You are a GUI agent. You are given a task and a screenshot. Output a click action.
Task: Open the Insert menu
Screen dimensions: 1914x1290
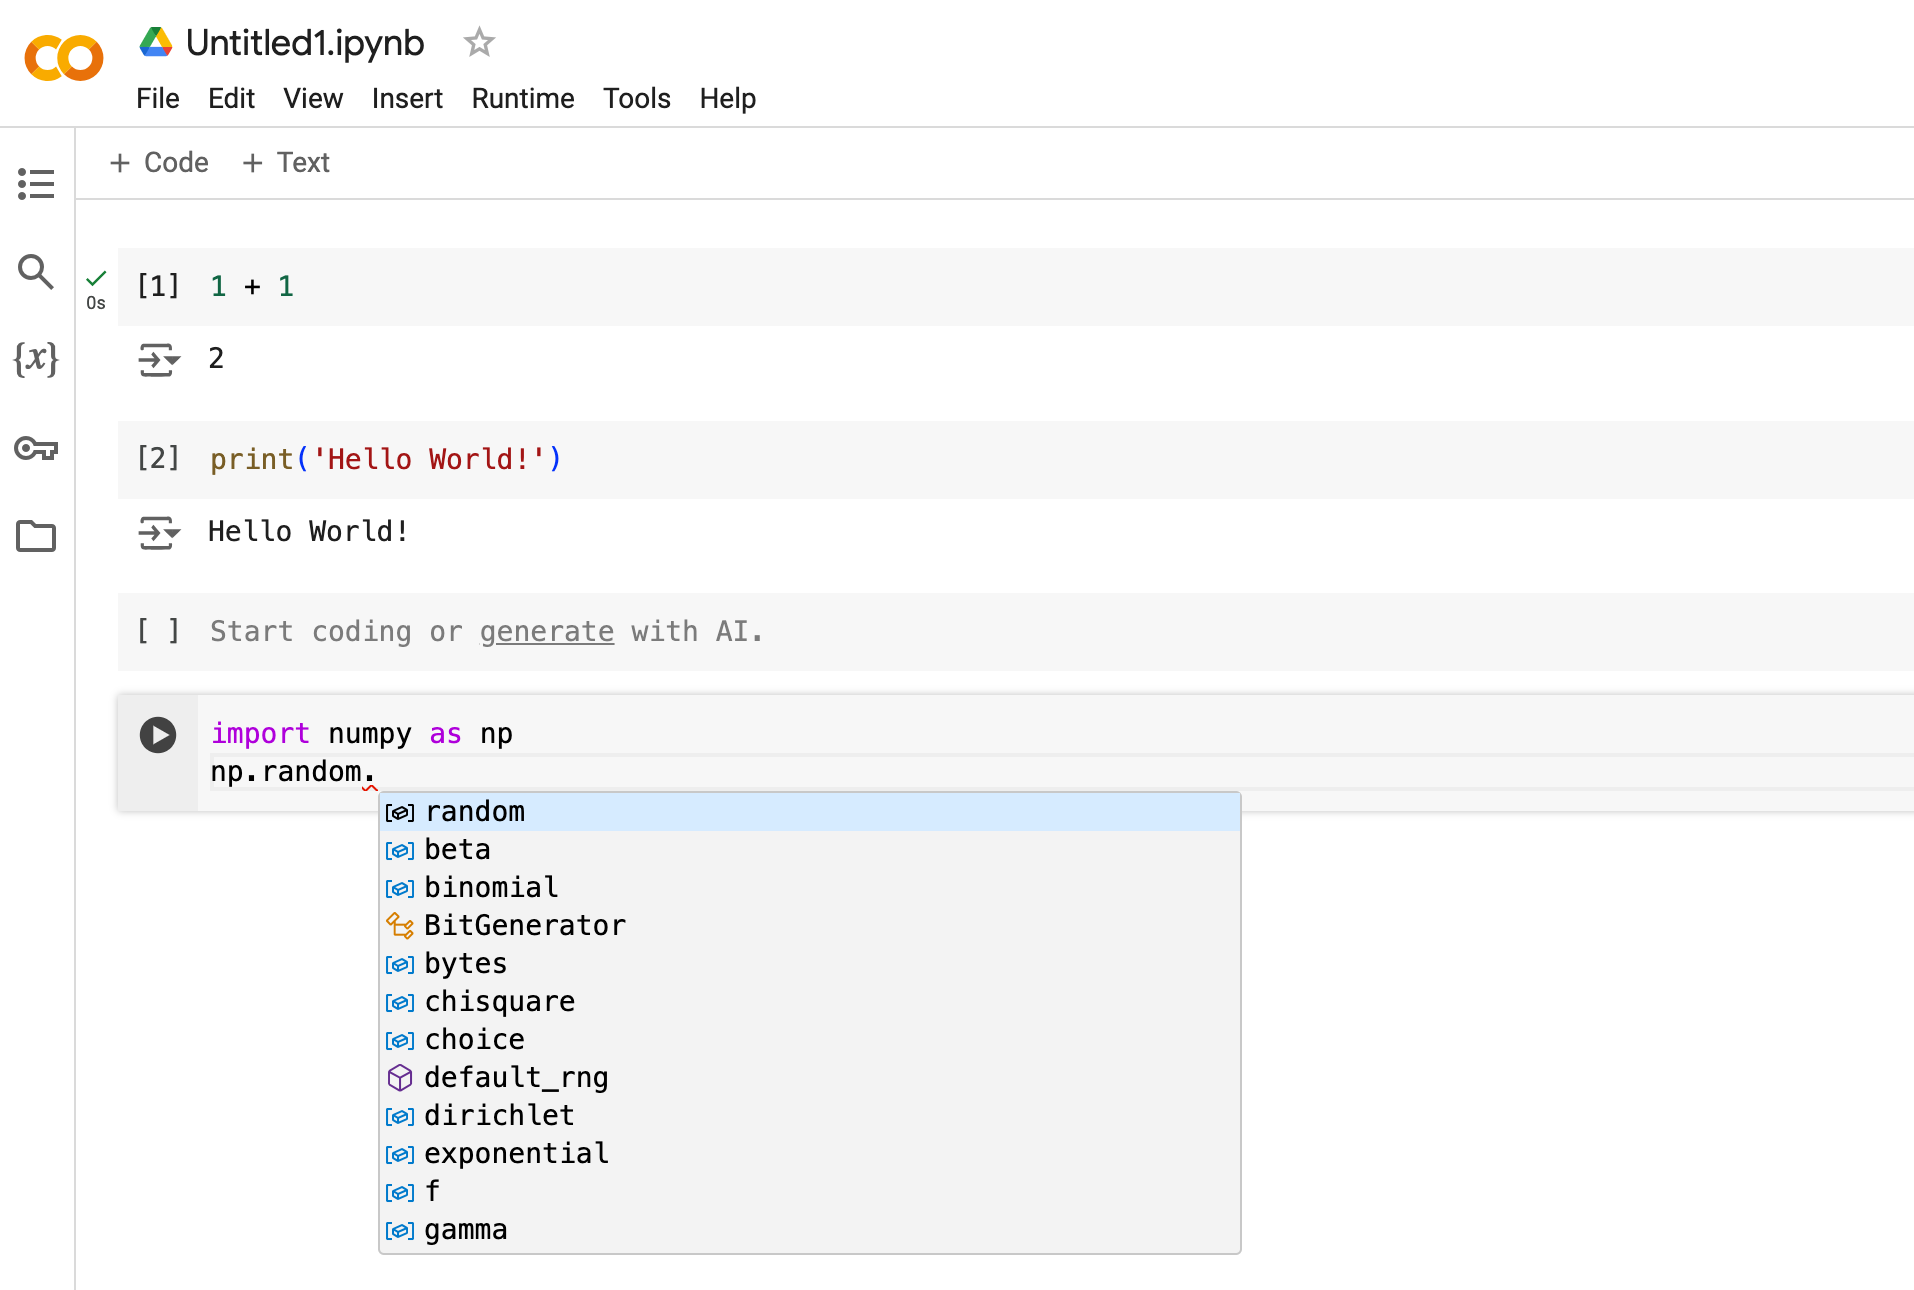click(407, 98)
